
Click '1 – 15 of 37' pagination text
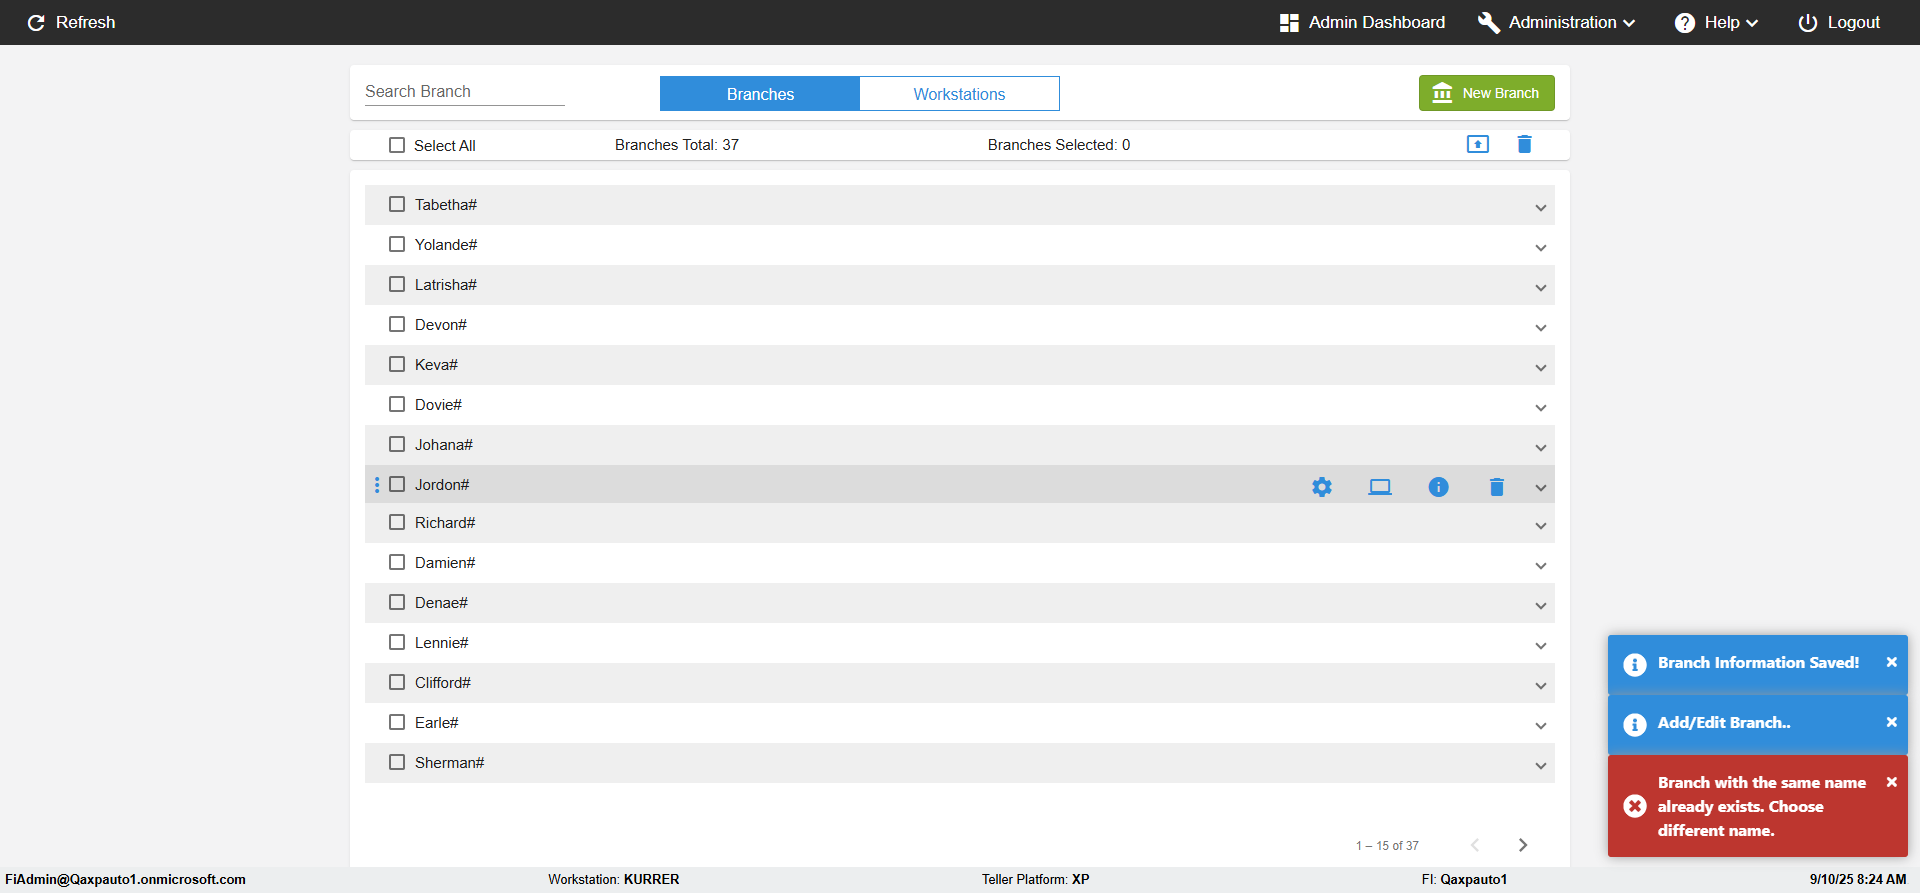1387,846
